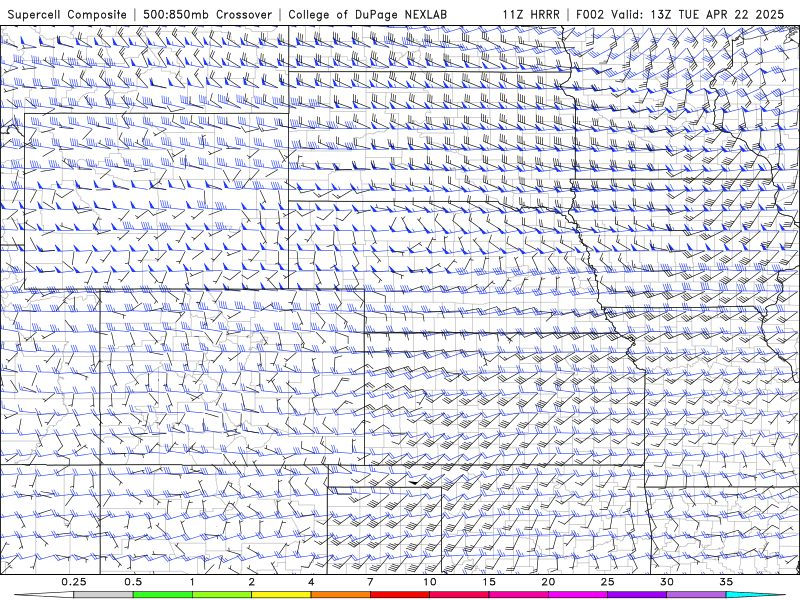Click the 7 label on the color scale
The height and width of the screenshot is (600, 800).
tap(370, 582)
